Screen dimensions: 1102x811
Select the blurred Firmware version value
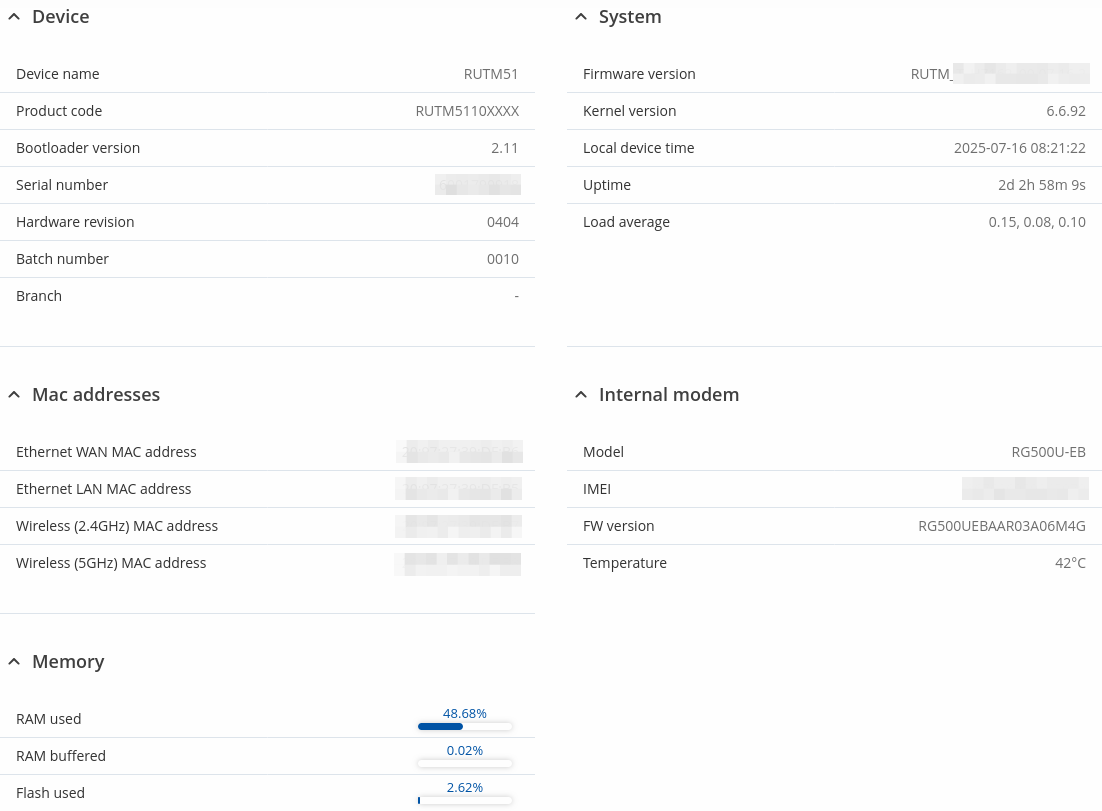pos(1000,74)
